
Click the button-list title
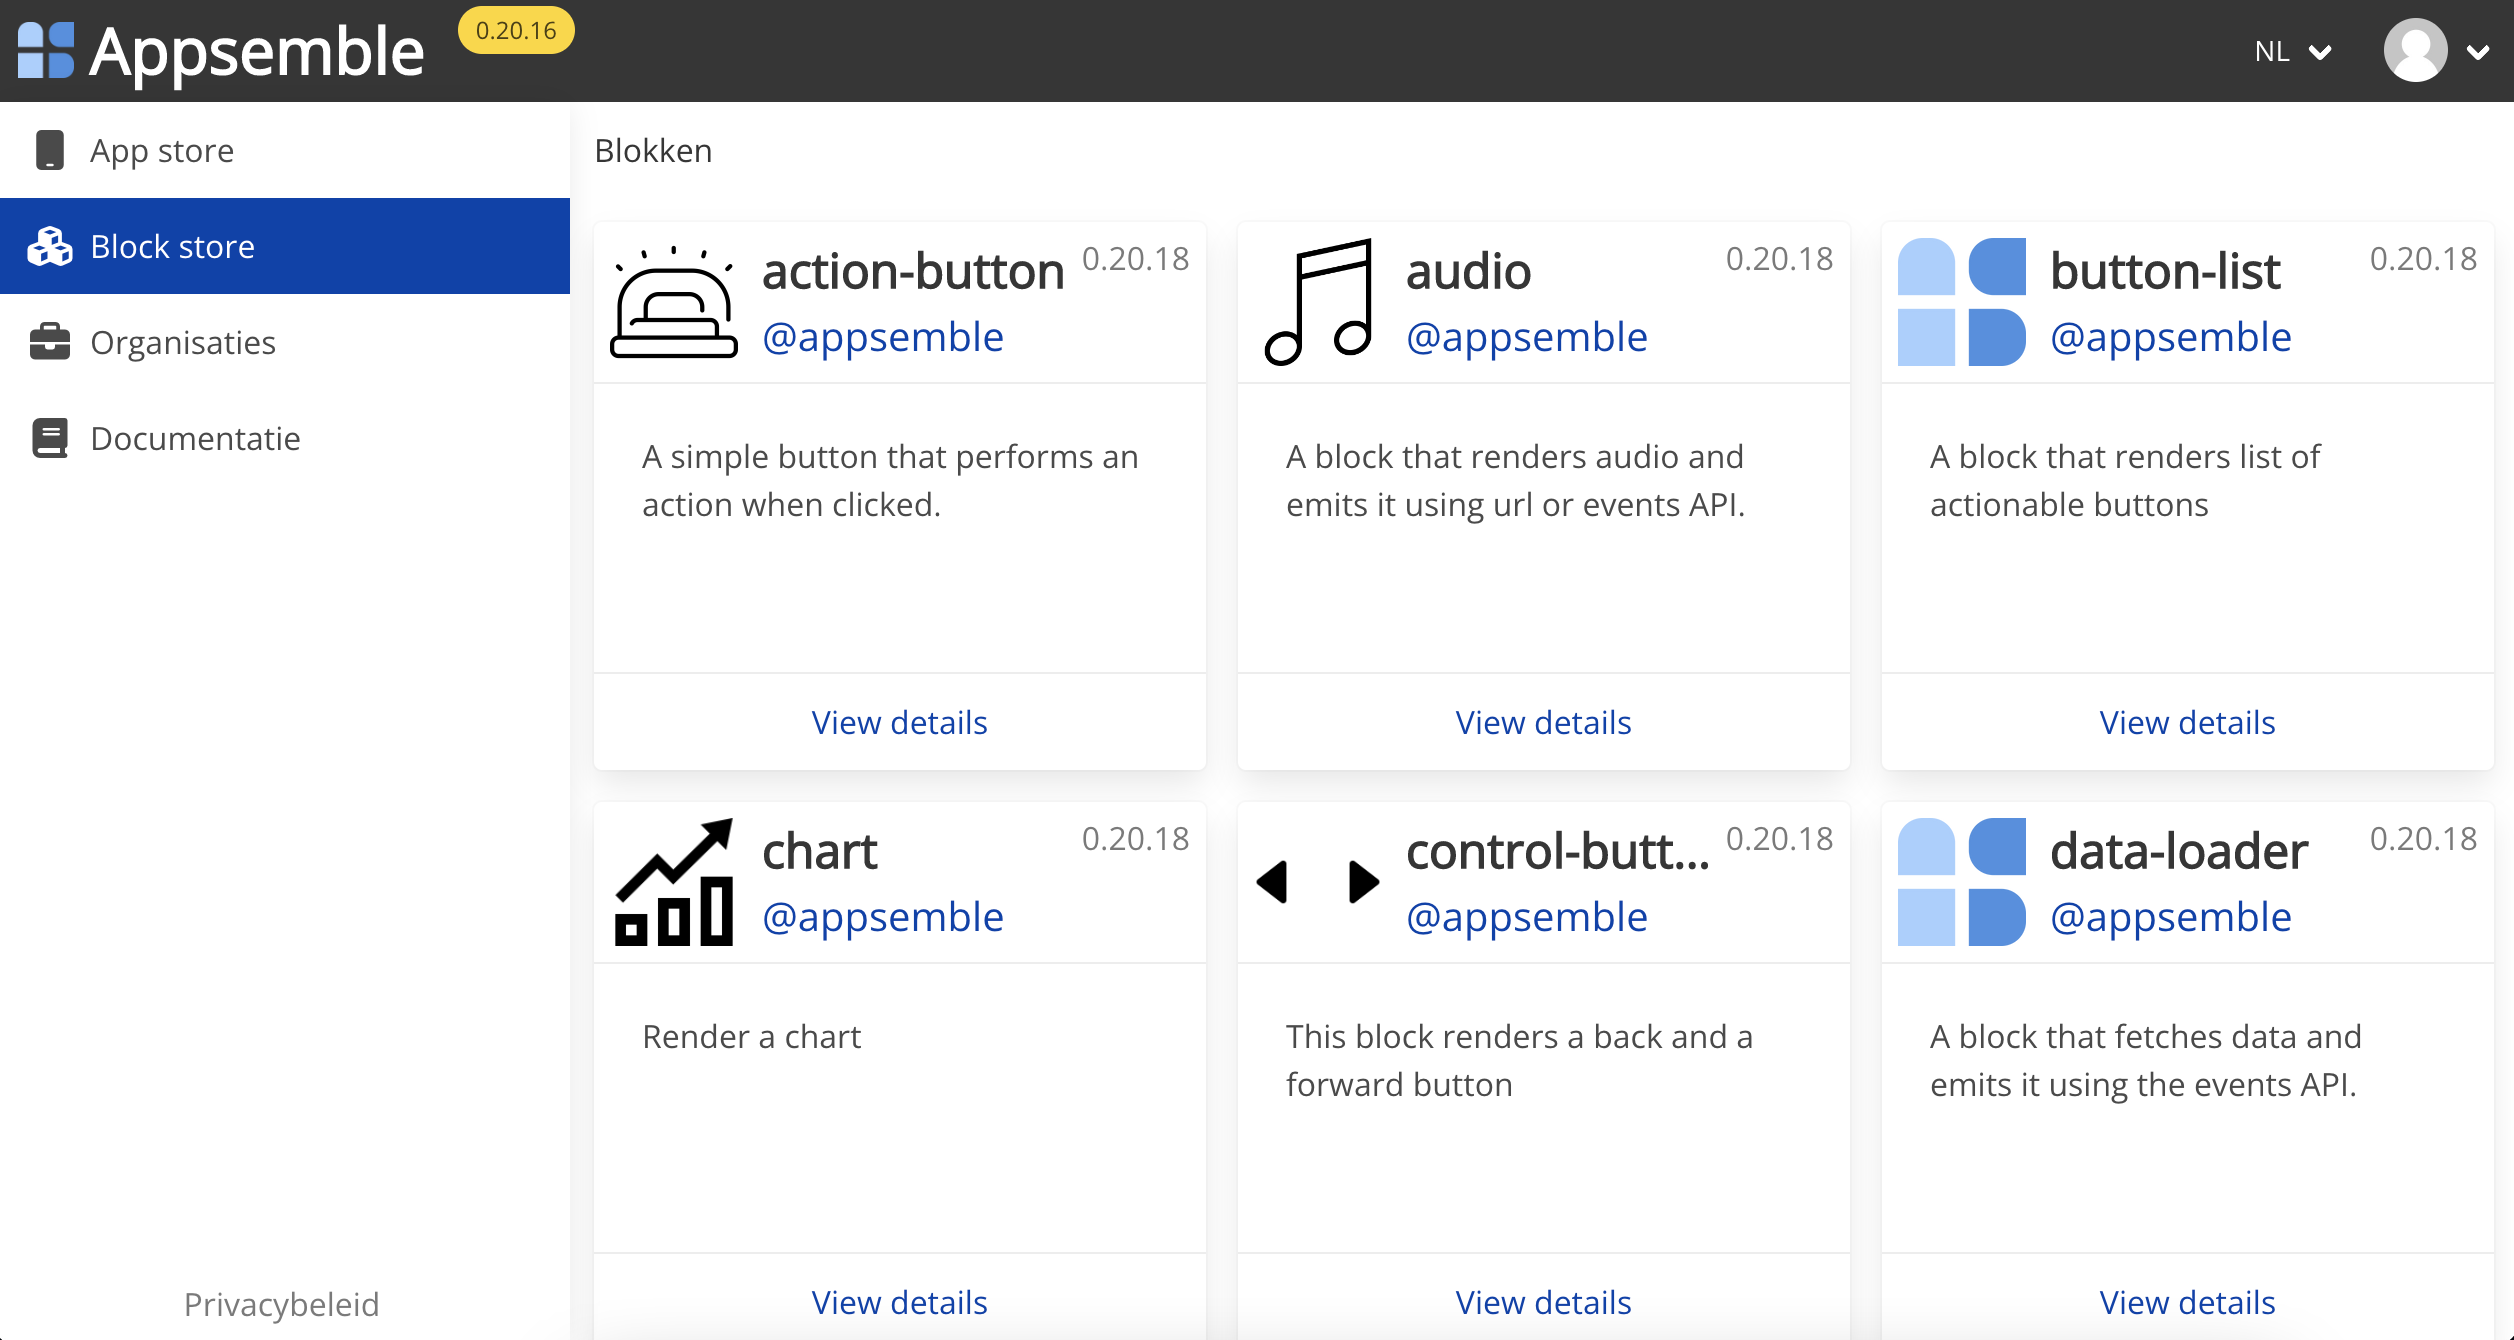pyautogui.click(x=2165, y=272)
